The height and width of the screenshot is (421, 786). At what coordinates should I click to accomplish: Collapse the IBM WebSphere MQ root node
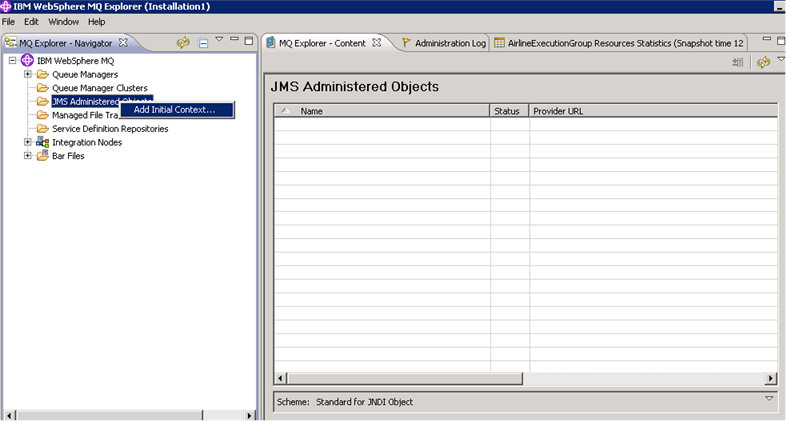(13, 61)
